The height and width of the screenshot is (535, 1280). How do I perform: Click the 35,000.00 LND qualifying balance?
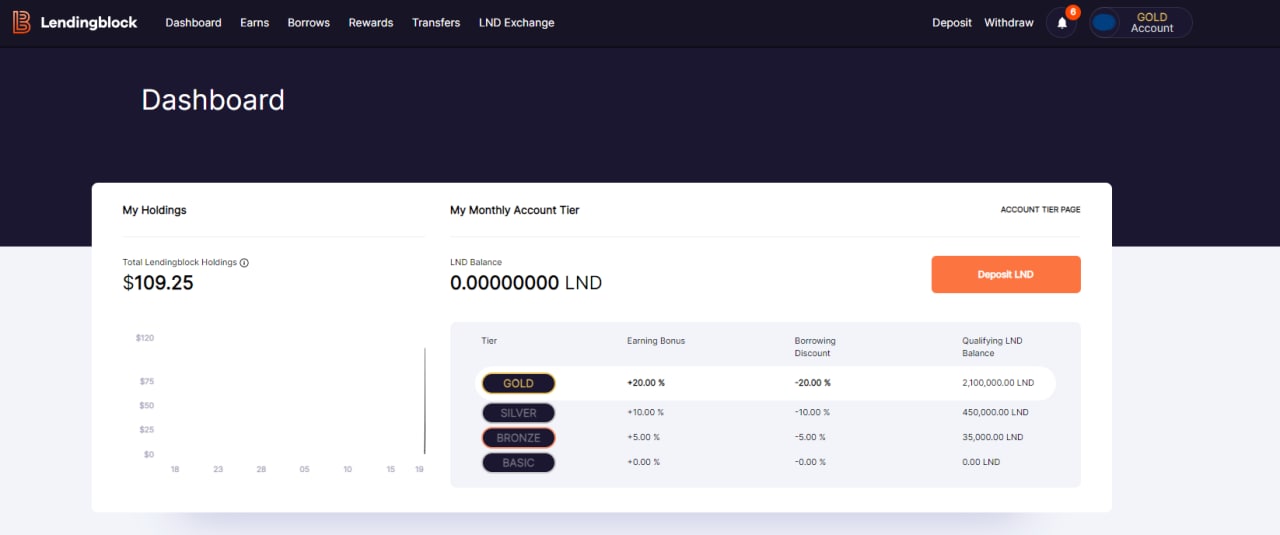tap(992, 437)
